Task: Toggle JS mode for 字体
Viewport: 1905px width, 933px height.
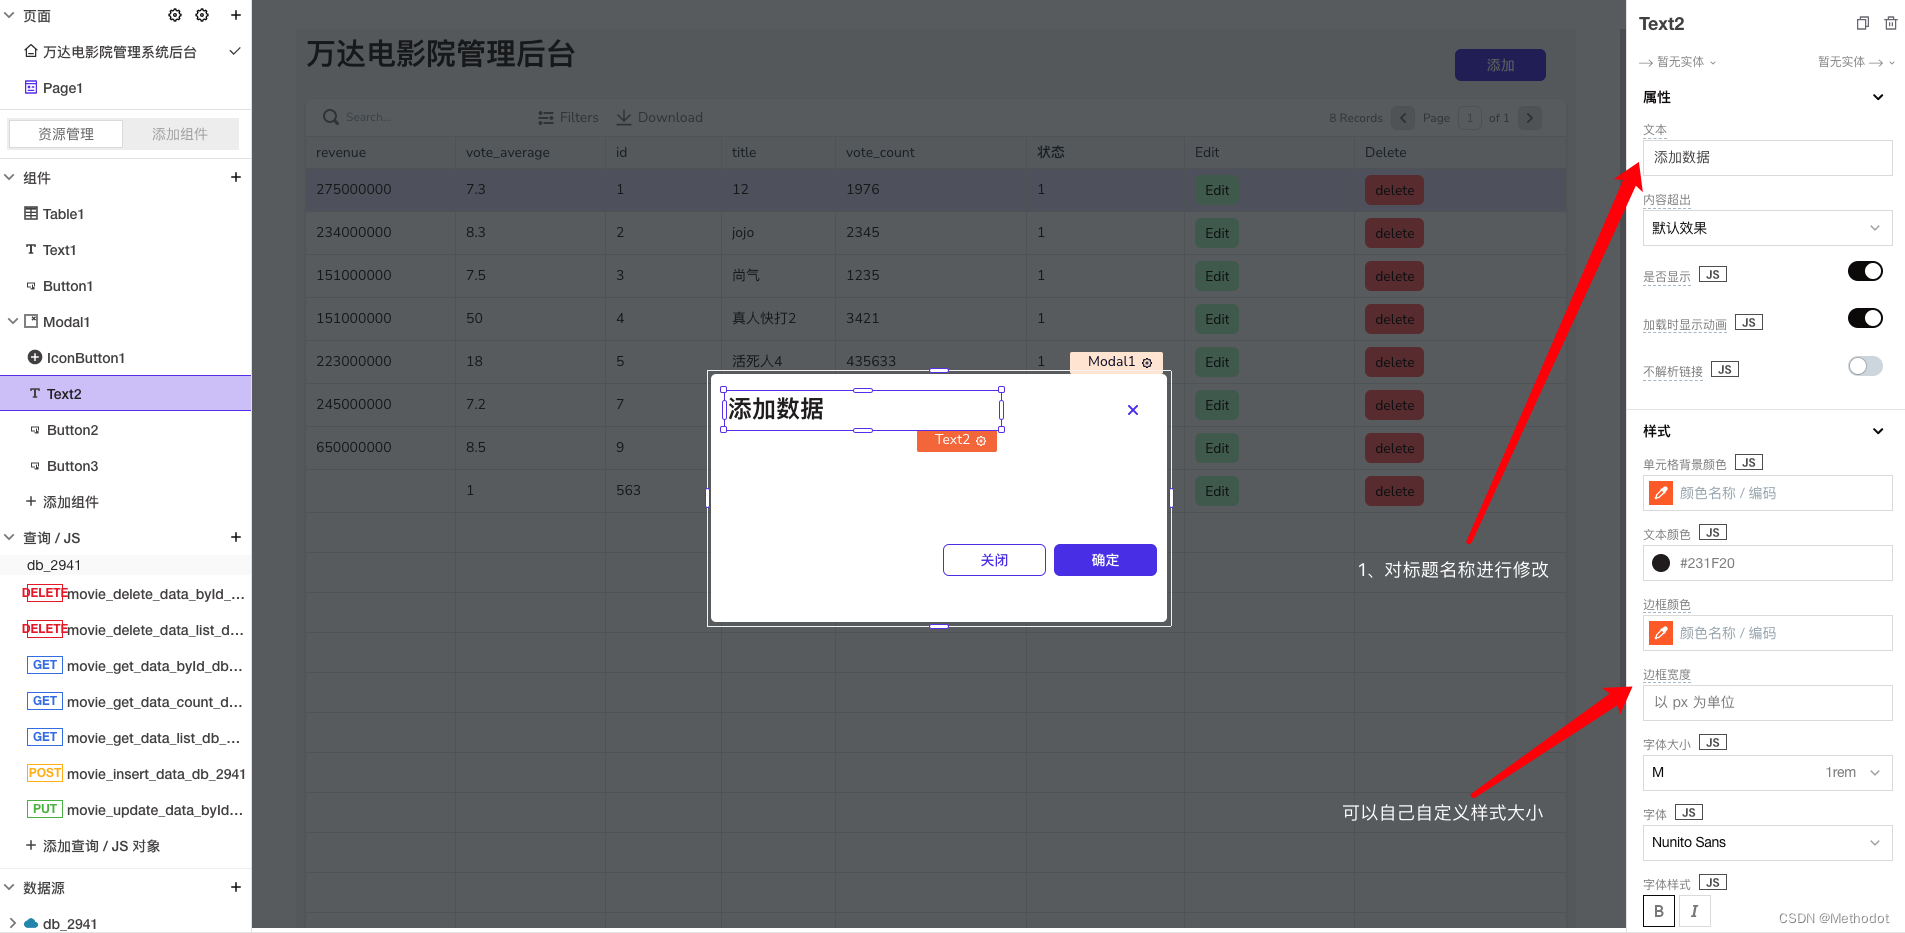Action: pos(1689,813)
